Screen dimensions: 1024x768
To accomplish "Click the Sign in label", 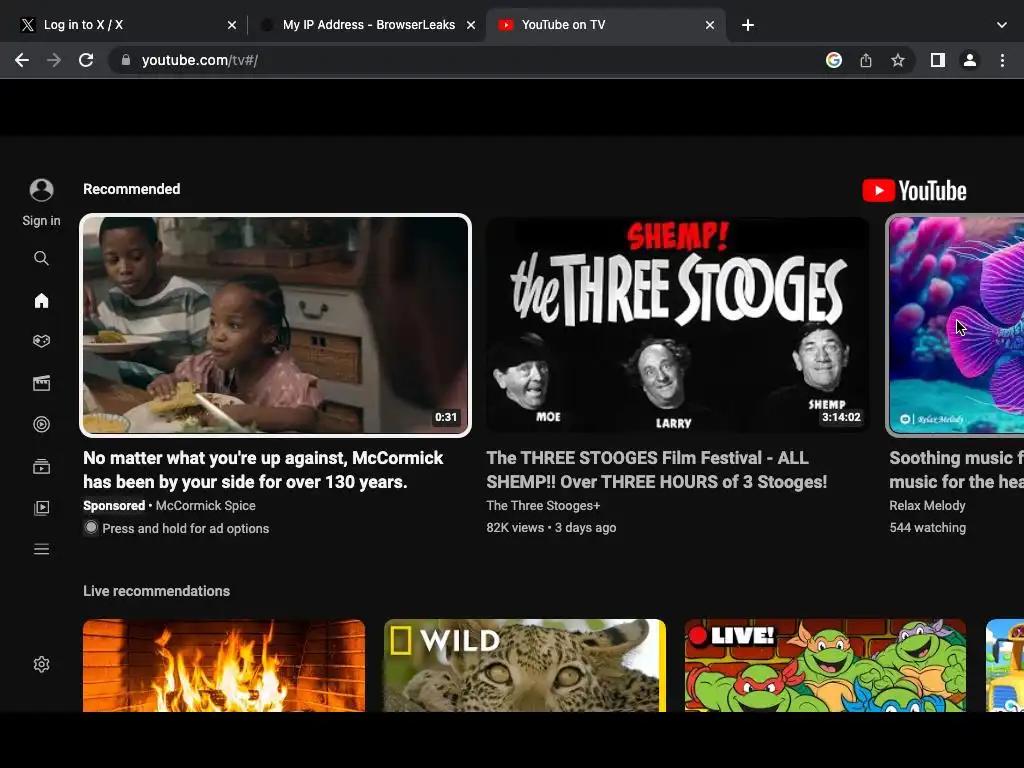I will pyautogui.click(x=41, y=221).
